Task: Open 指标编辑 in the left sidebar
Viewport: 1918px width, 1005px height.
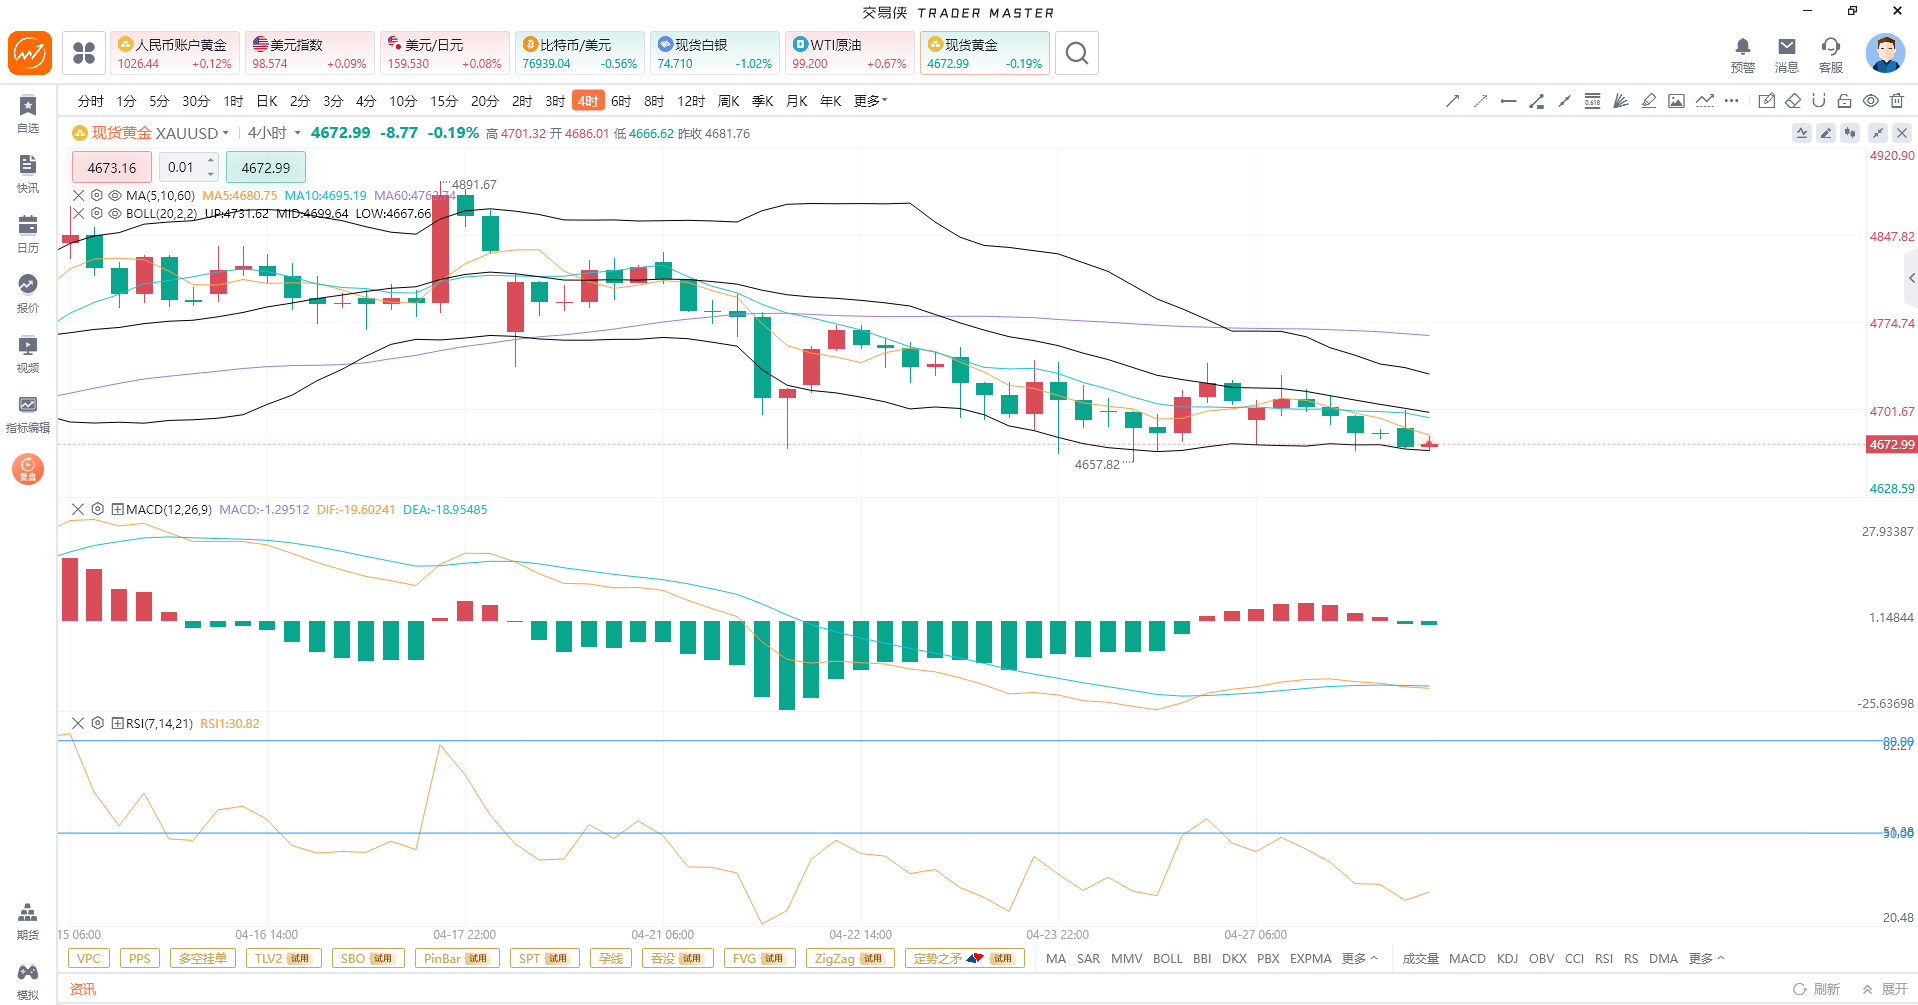Action: coord(28,414)
